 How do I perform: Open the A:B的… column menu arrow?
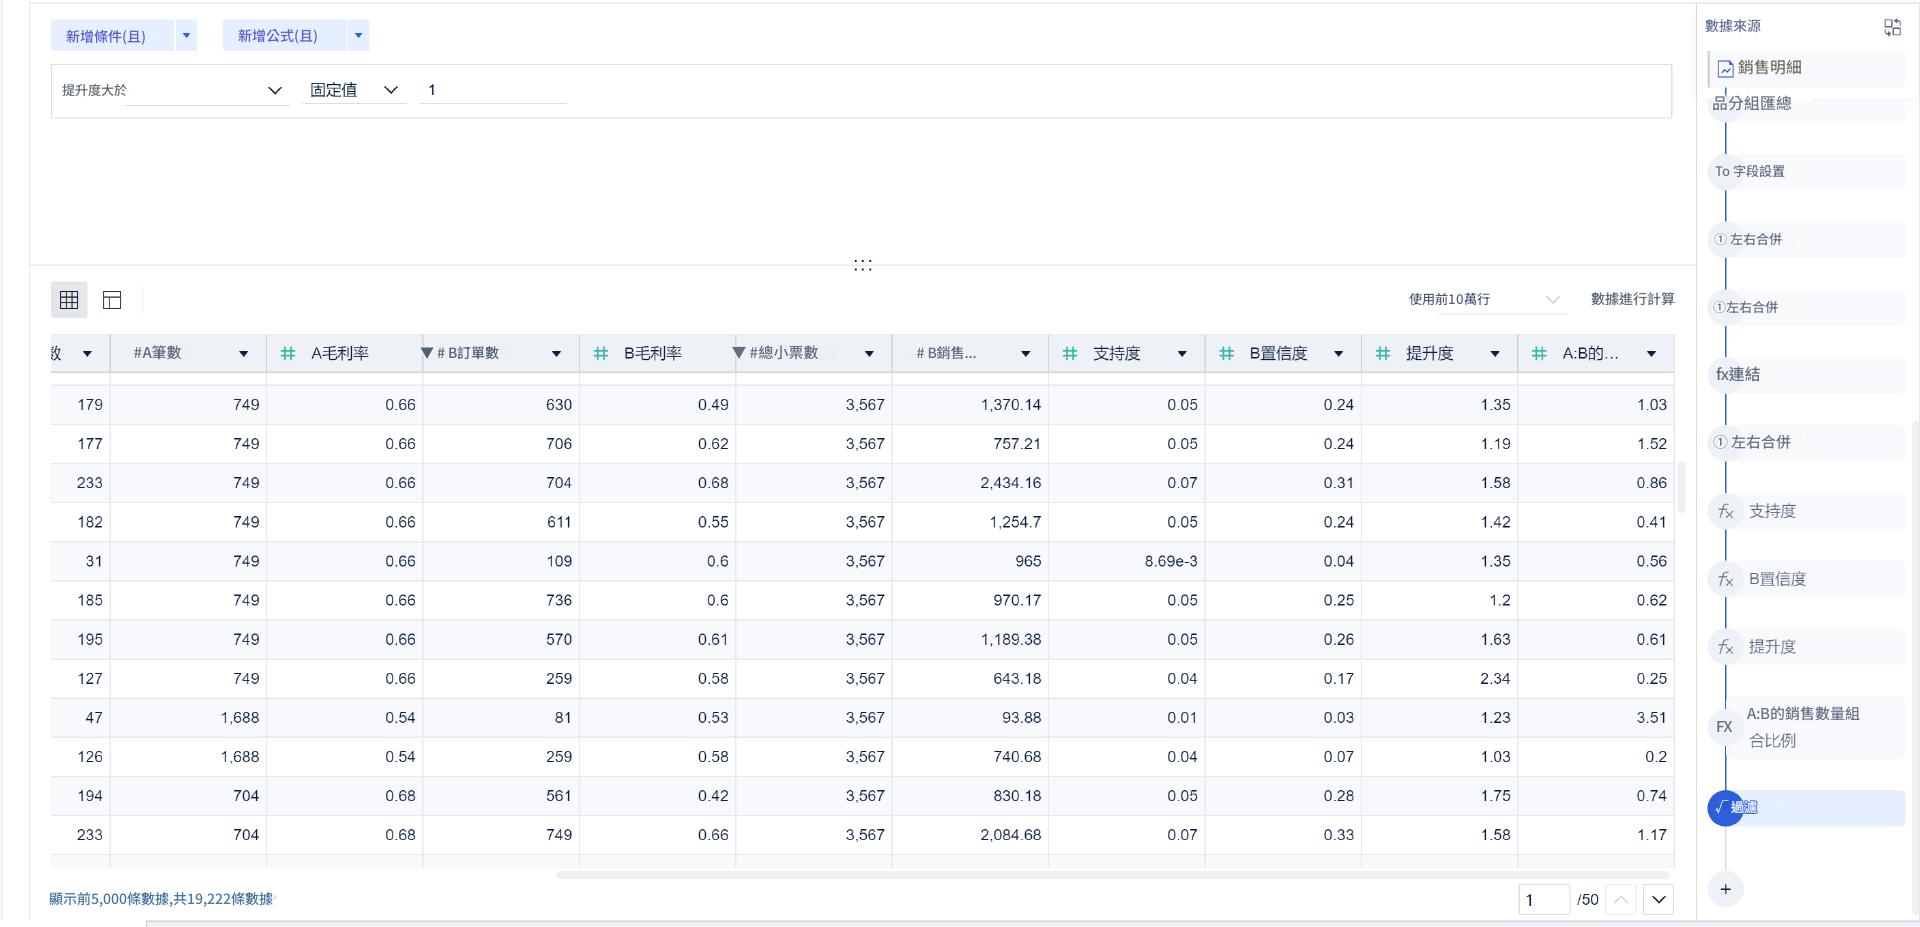tap(1651, 354)
